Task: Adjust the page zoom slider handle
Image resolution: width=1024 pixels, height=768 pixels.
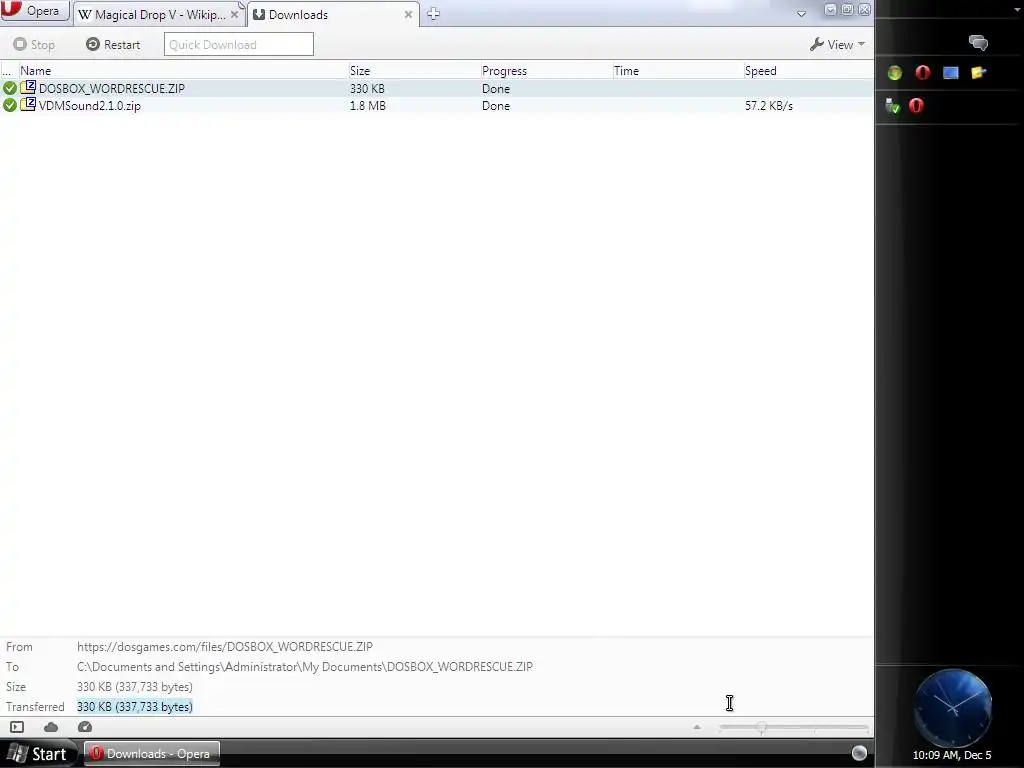Action: 761,727
